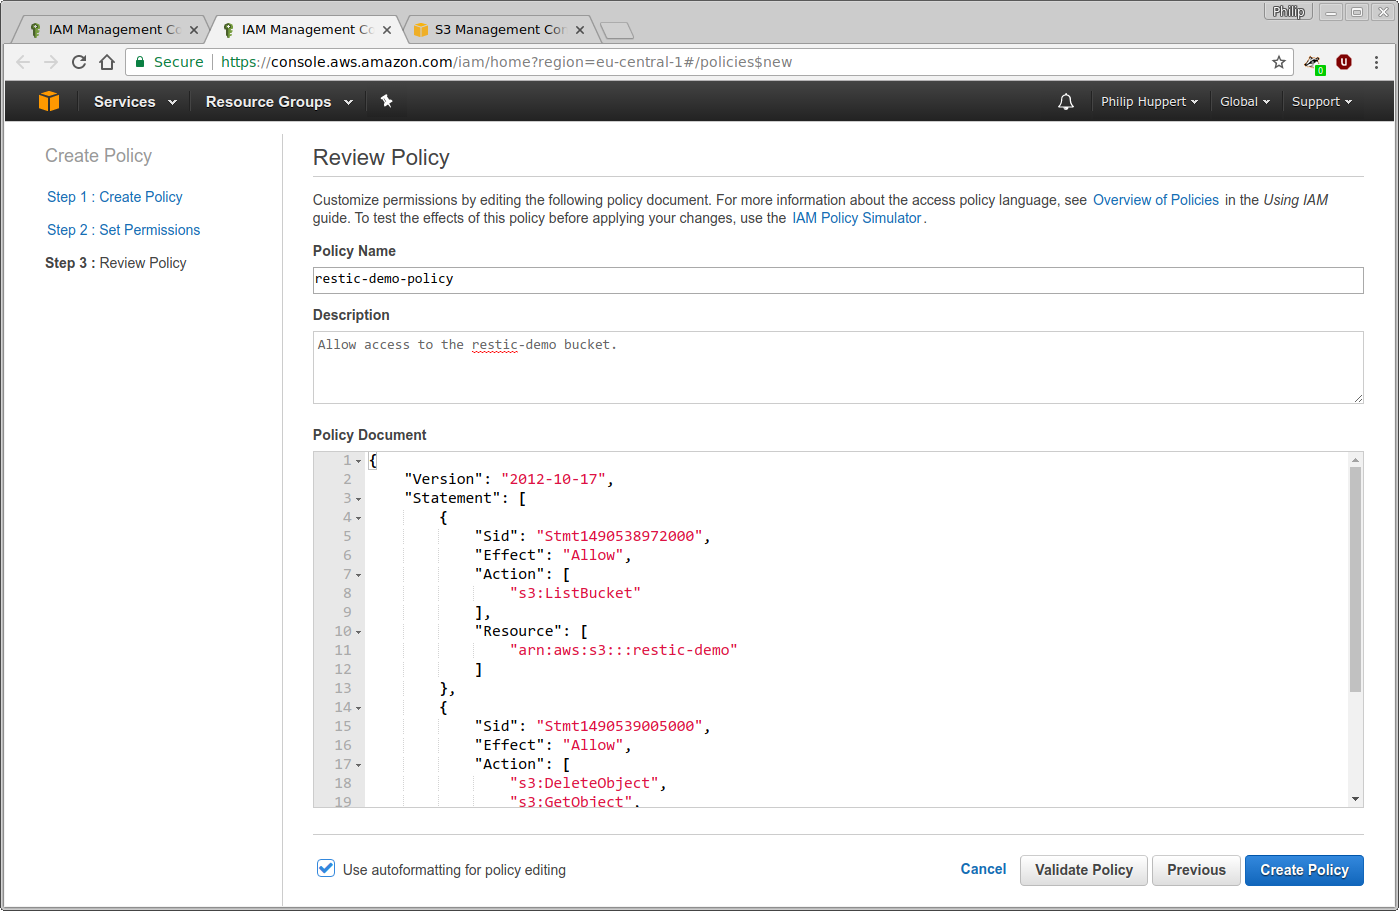This screenshot has width=1399, height=911.
Task: Click the browser home icon
Action: tap(107, 62)
